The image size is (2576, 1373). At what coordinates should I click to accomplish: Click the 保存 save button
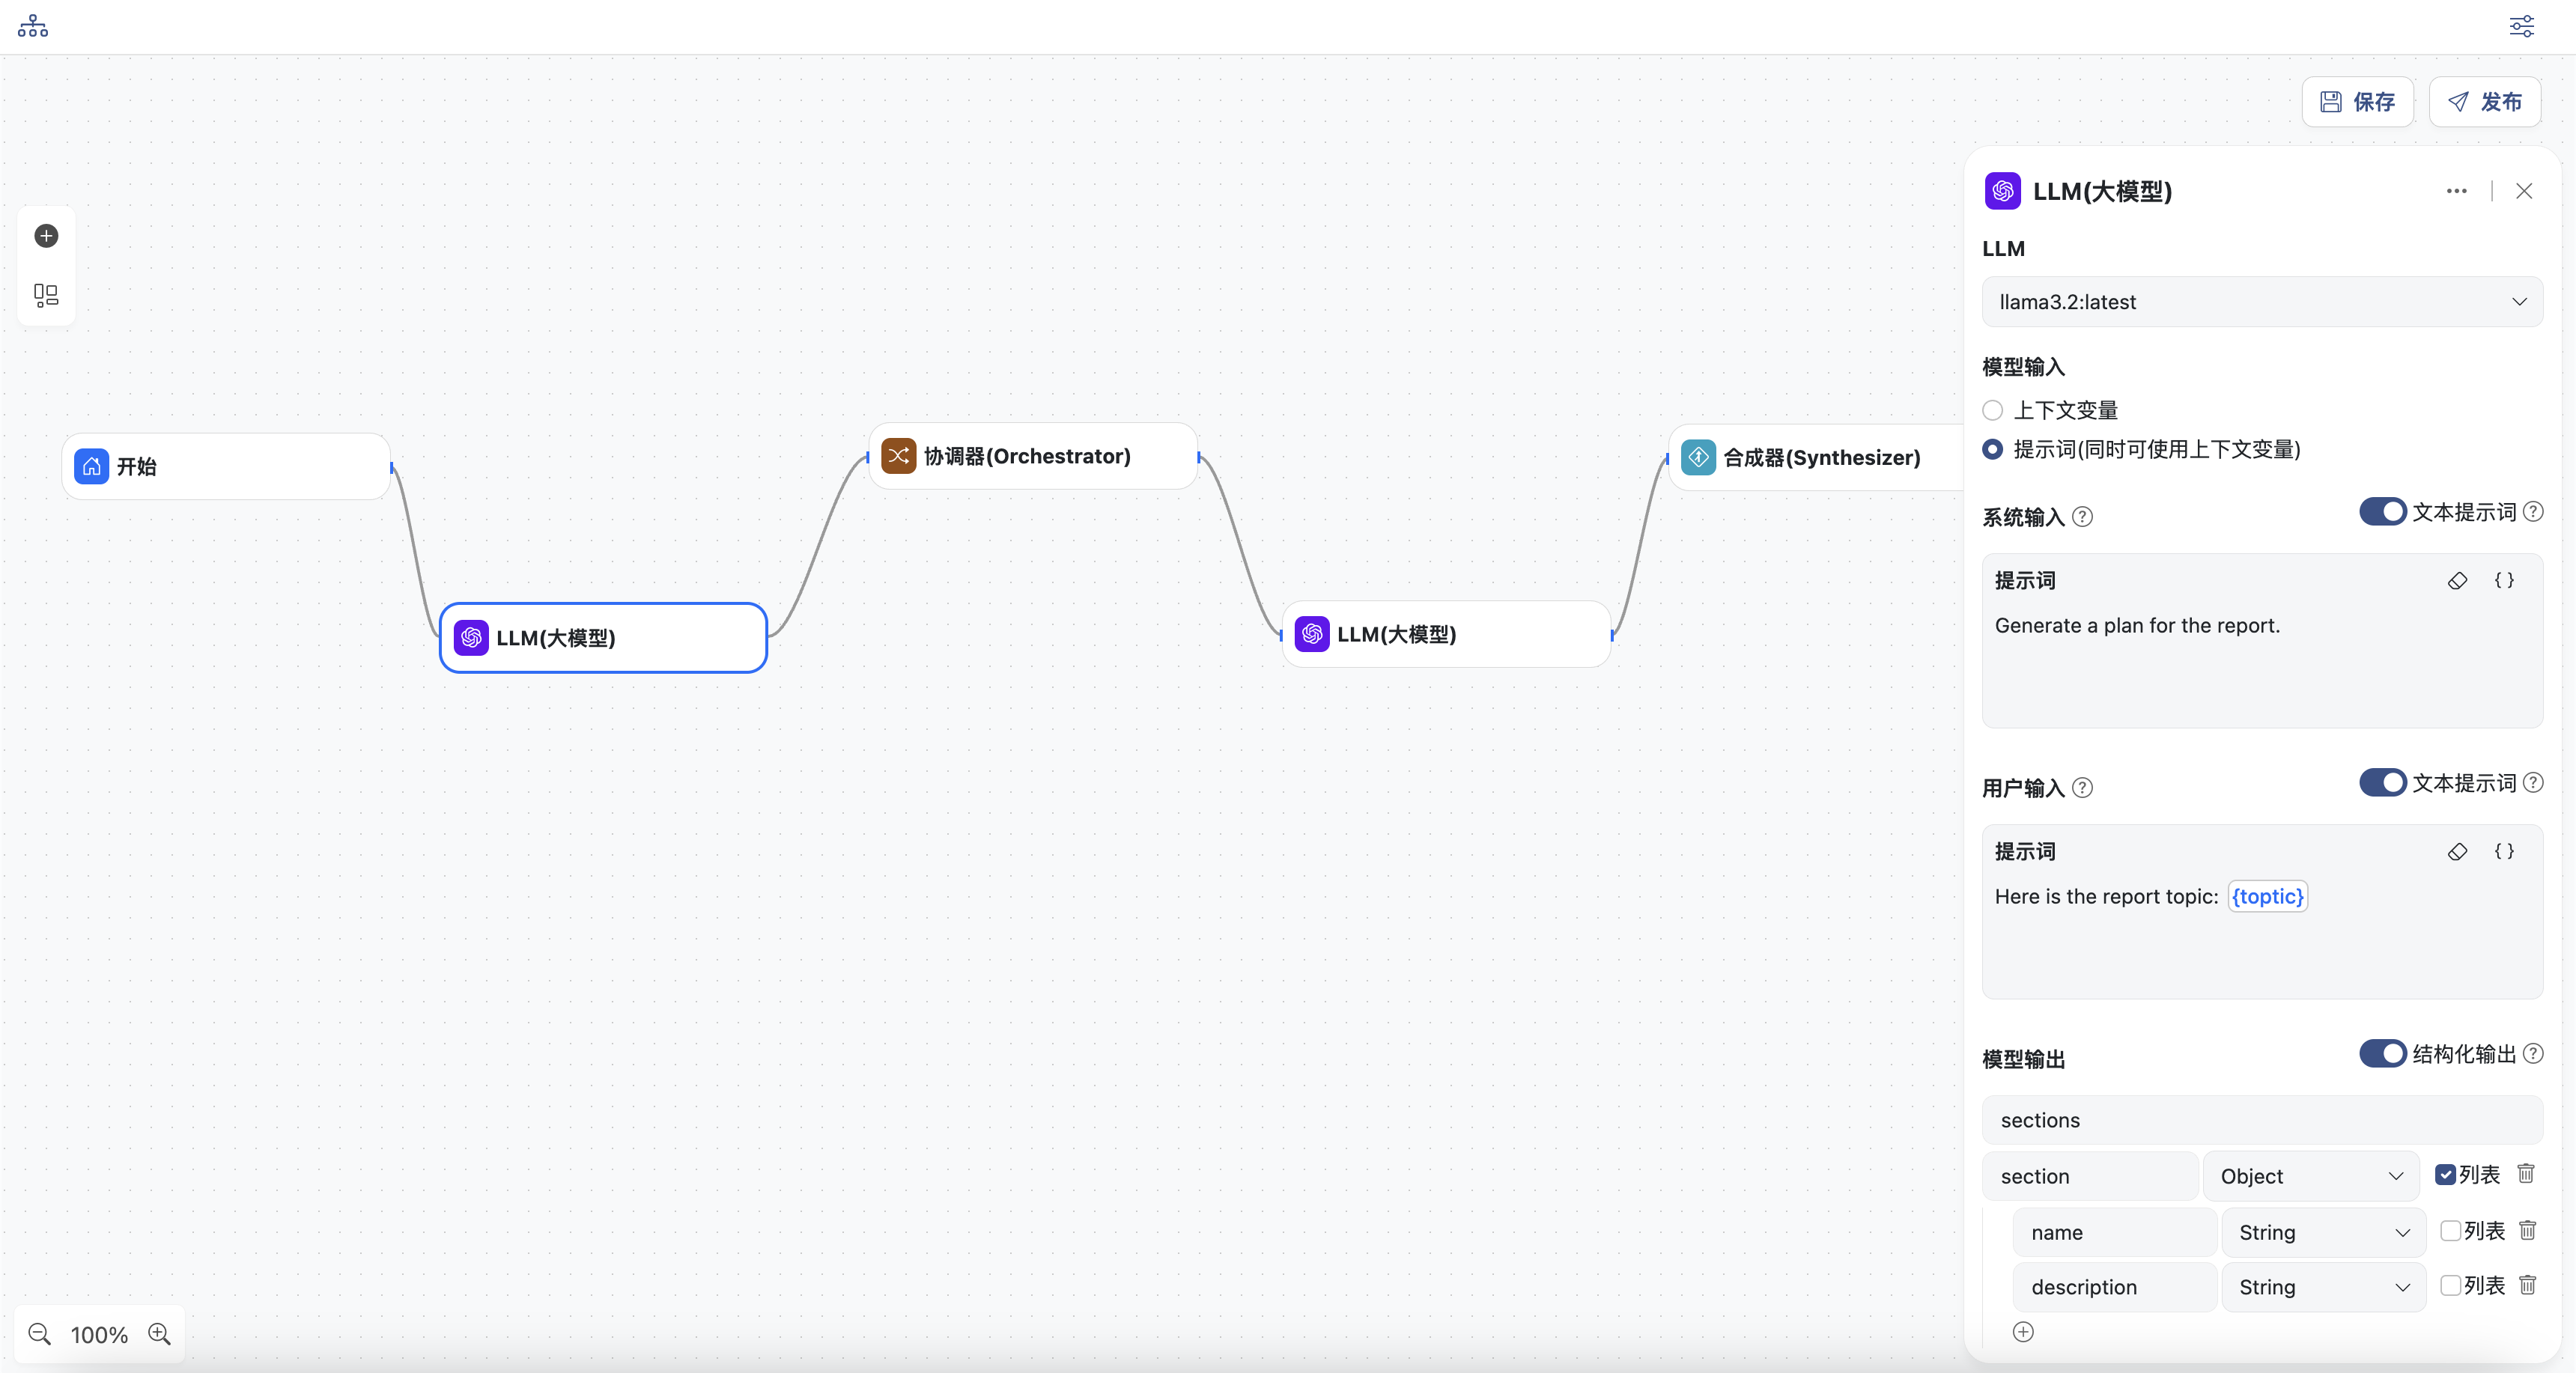click(2357, 102)
